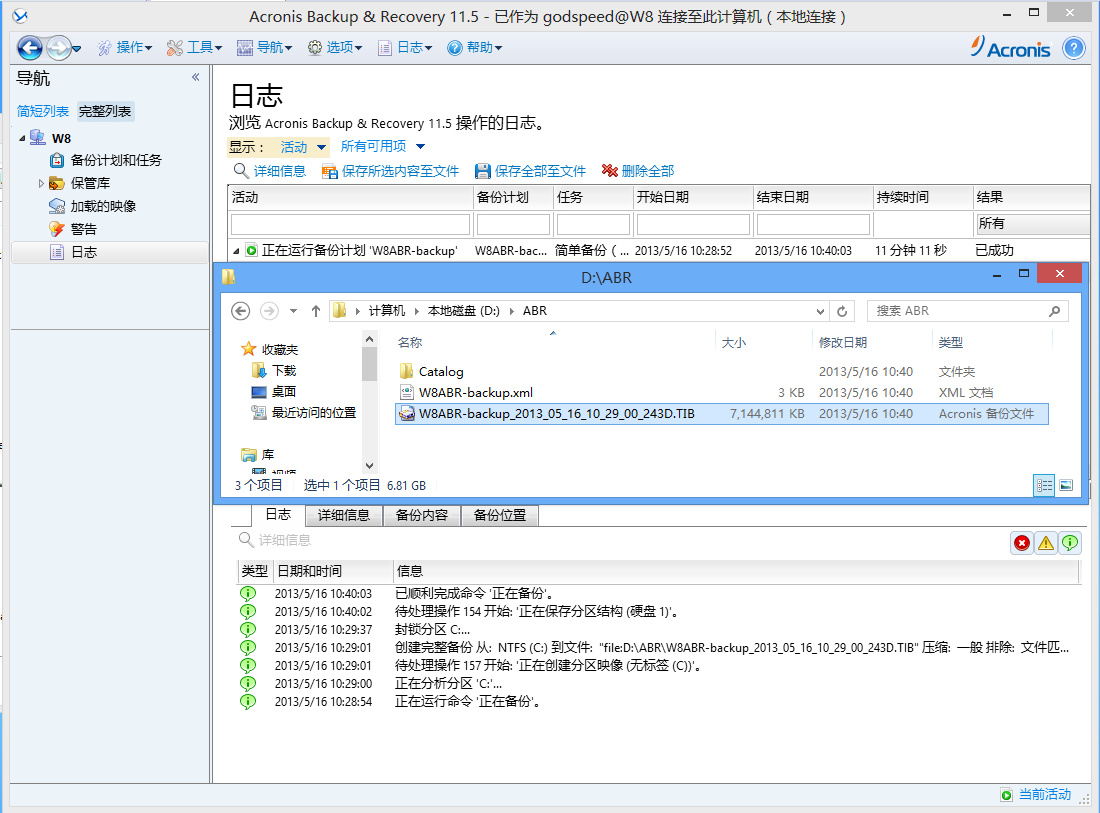Open the Acronis help question mark icon
Image resolution: width=1100 pixels, height=813 pixels.
(x=1073, y=48)
